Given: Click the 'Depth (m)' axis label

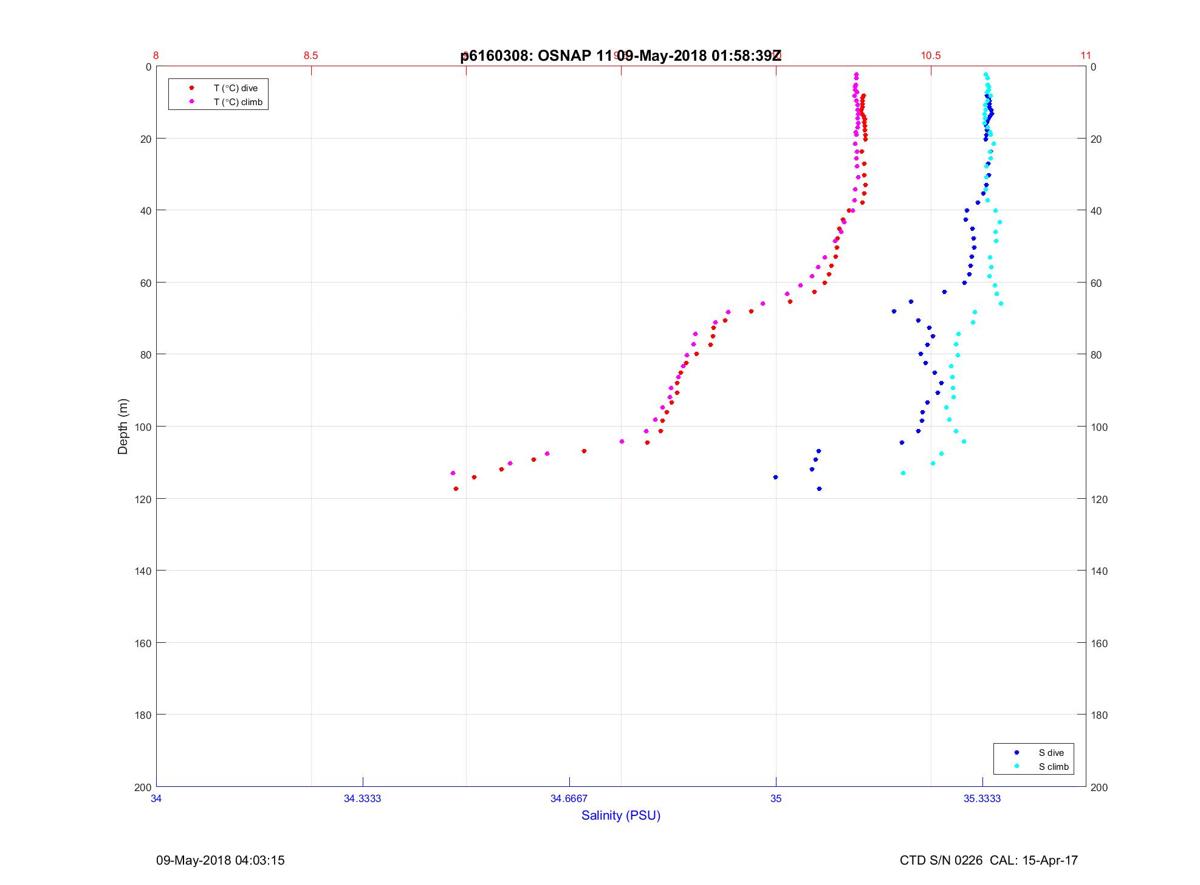Looking at the screenshot, I should point(123,426).
